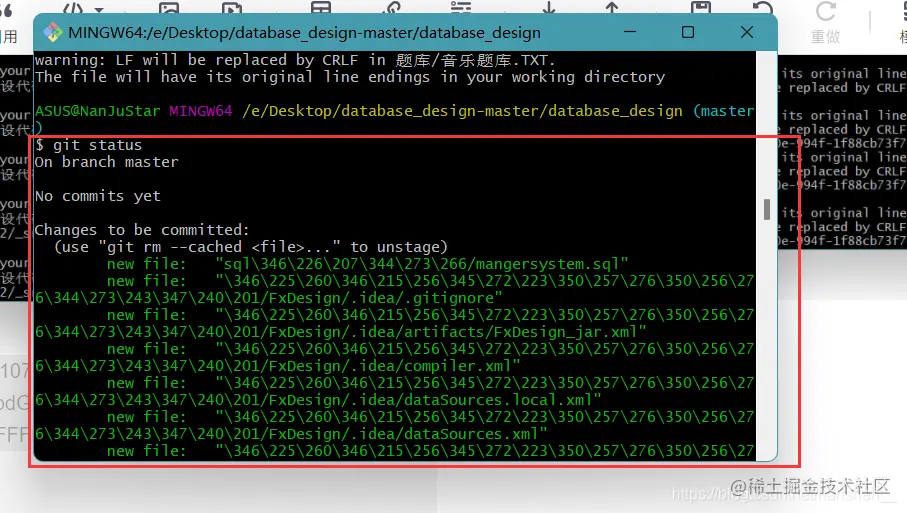Click the line ending in ".idea/.gitignore"
The height and width of the screenshot is (513, 907).
pos(268,298)
